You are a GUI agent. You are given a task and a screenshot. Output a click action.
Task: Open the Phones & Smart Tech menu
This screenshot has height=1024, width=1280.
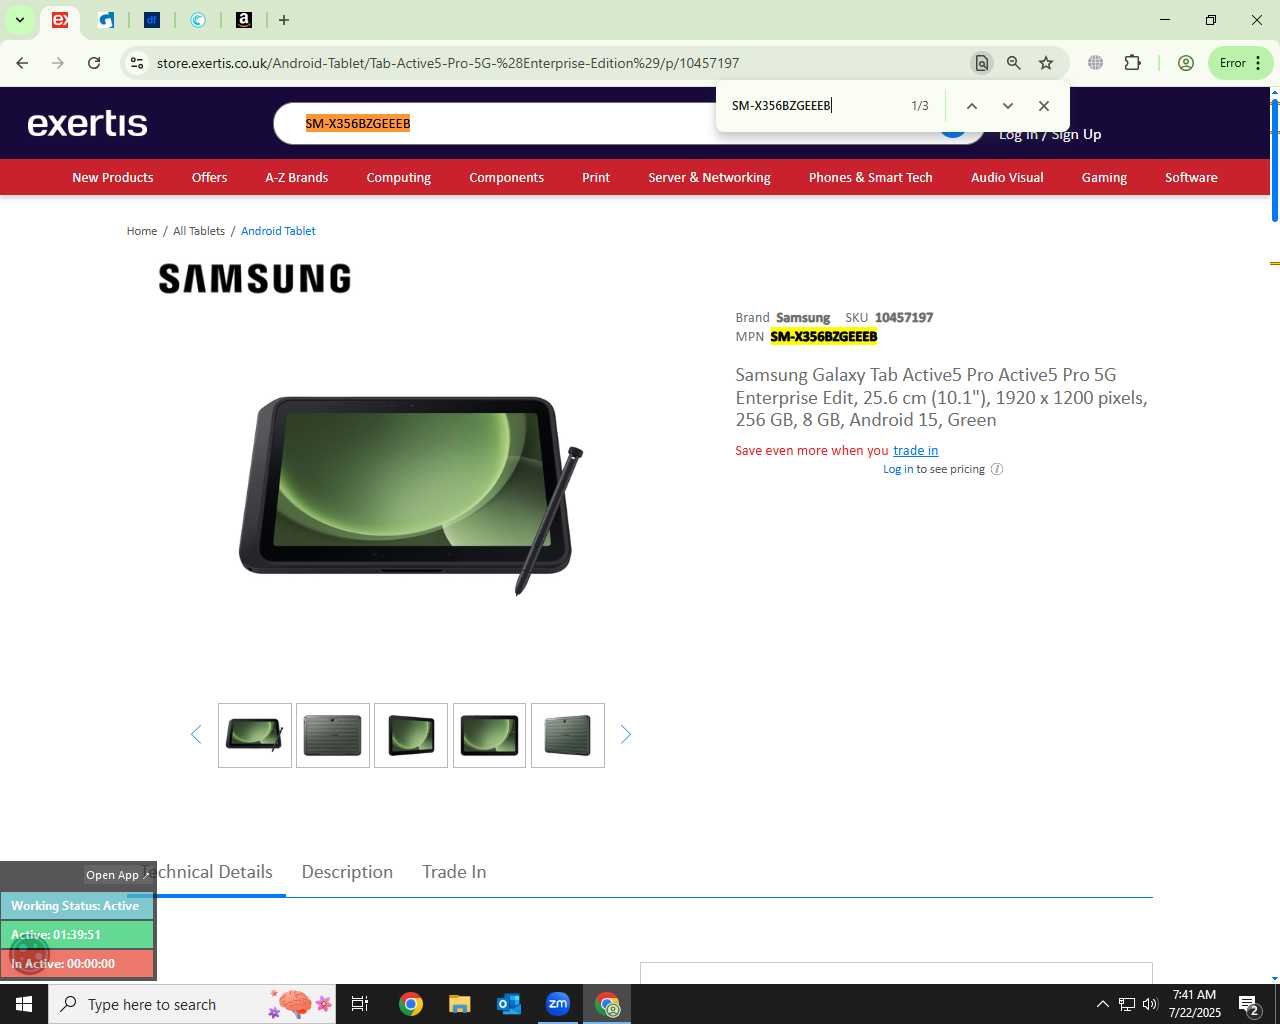coord(871,178)
